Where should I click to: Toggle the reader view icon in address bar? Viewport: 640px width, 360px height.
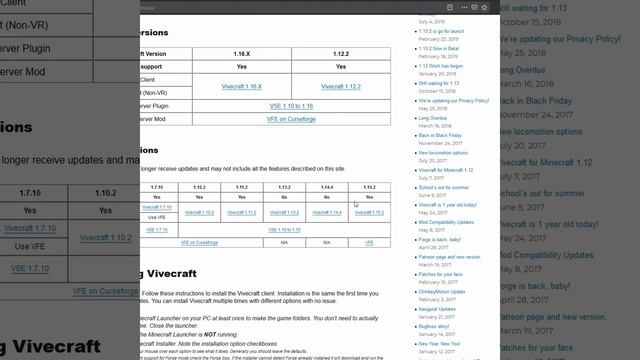click(450, 7)
